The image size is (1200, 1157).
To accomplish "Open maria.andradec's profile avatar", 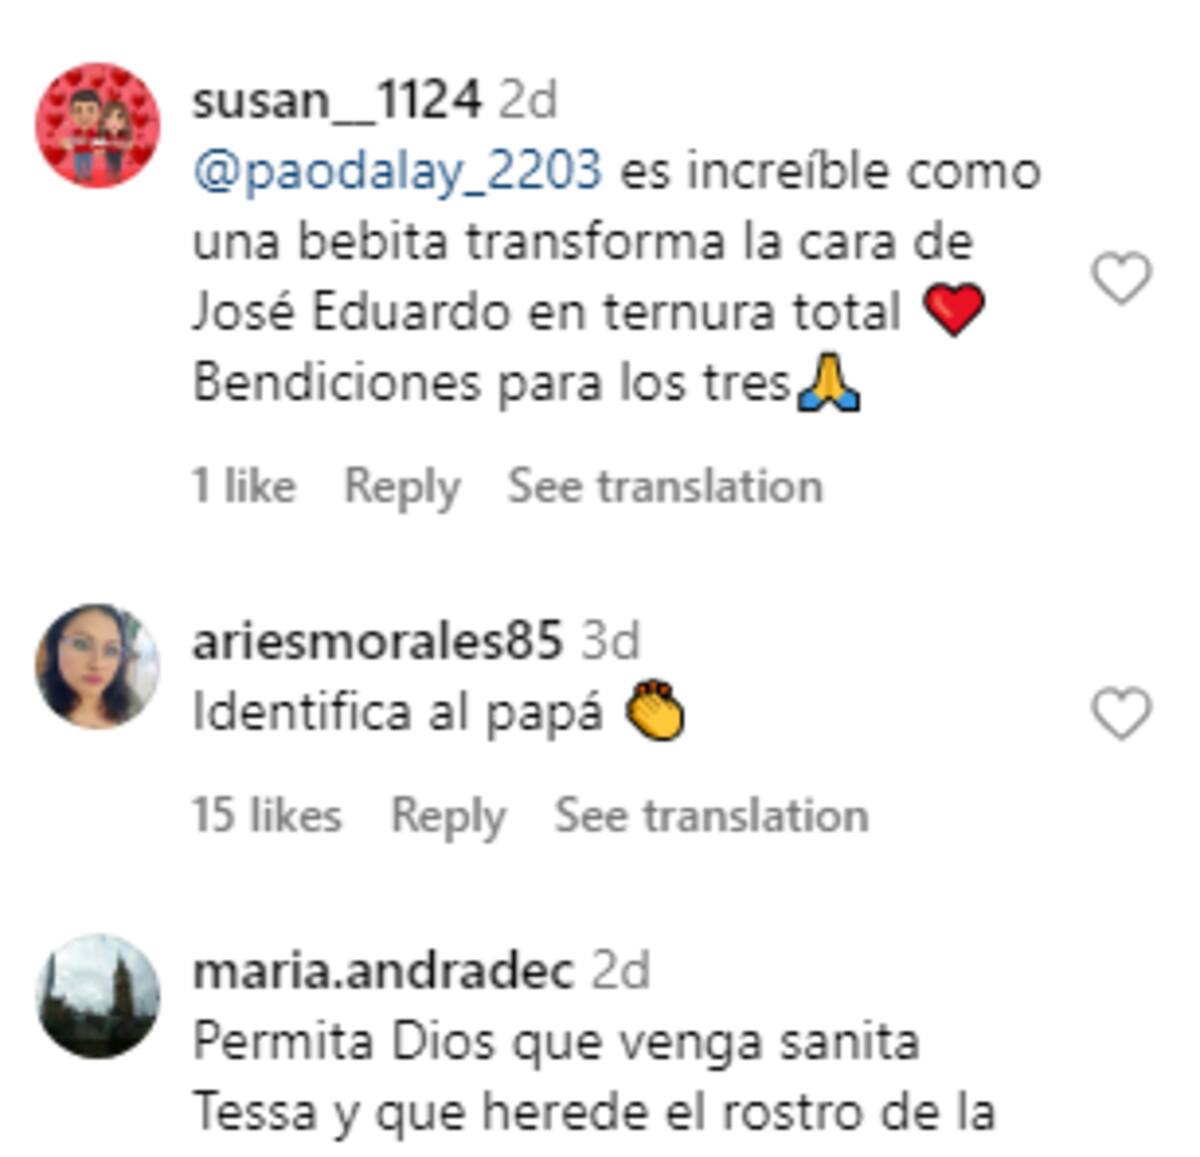I will point(97,996).
